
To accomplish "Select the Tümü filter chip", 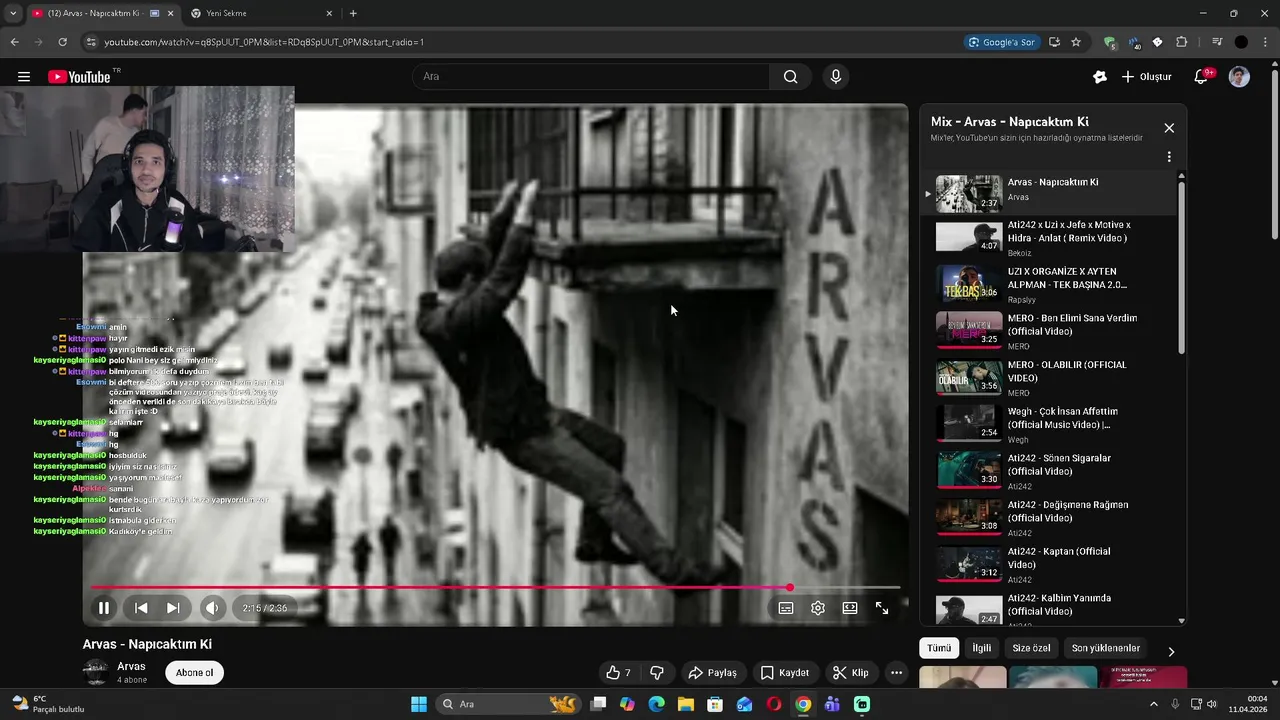I will pyautogui.click(x=939, y=648).
